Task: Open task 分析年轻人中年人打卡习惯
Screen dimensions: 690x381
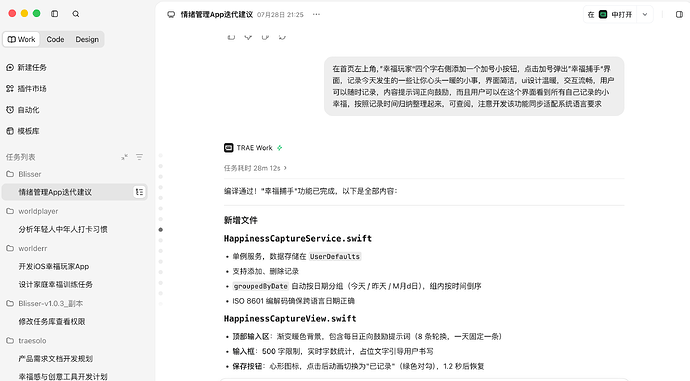Action: (63, 229)
